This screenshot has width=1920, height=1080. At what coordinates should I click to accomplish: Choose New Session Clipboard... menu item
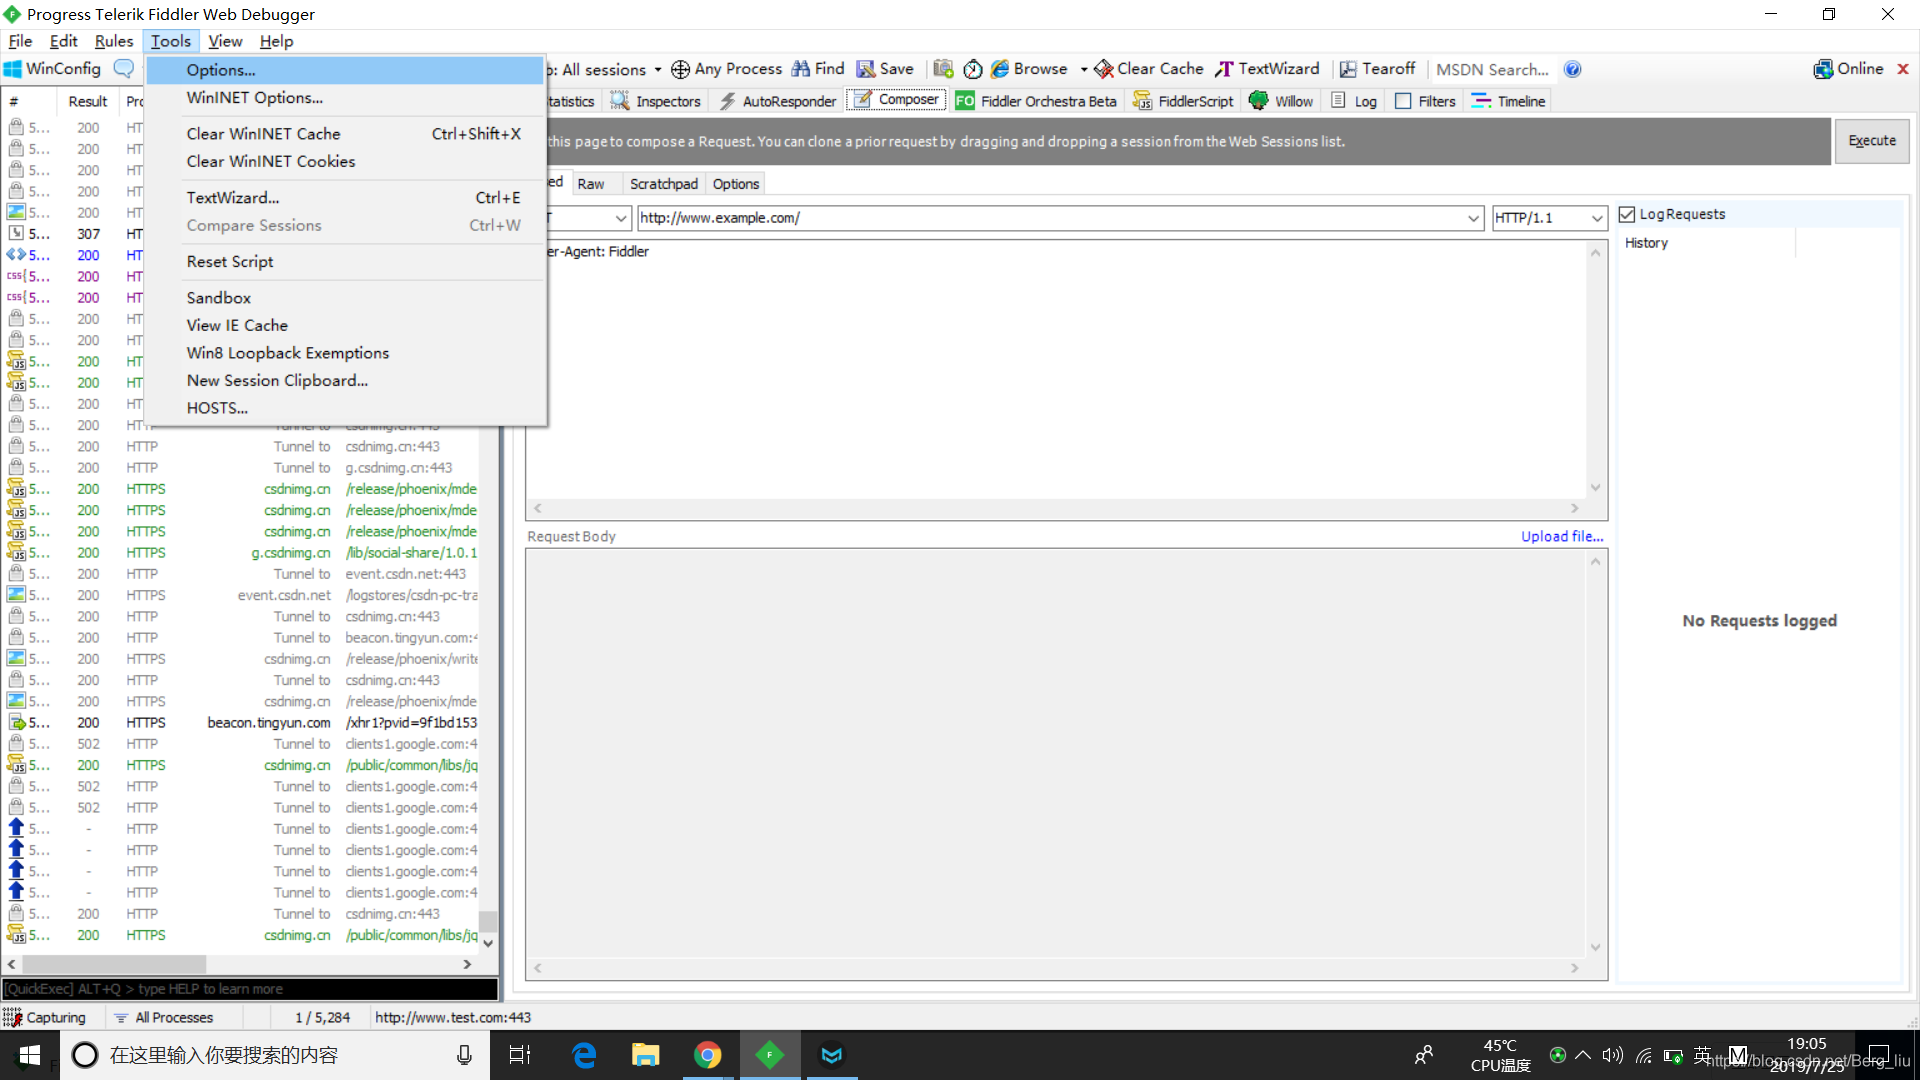pyautogui.click(x=345, y=380)
